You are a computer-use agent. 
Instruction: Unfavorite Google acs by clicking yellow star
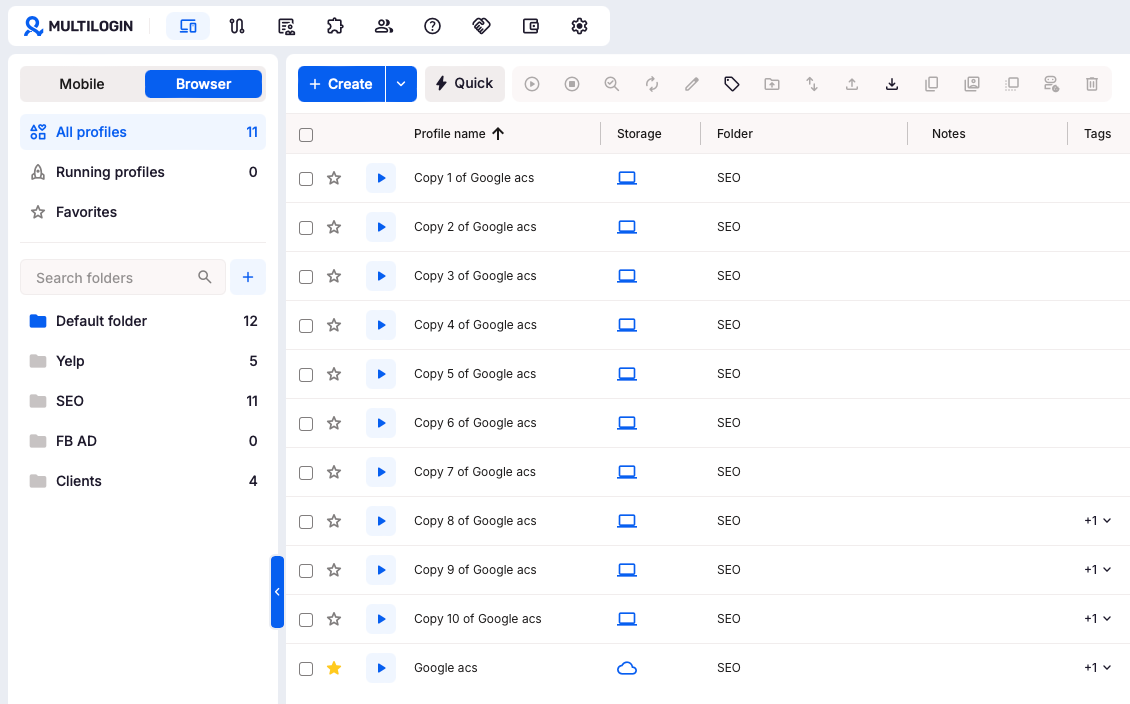pos(334,668)
